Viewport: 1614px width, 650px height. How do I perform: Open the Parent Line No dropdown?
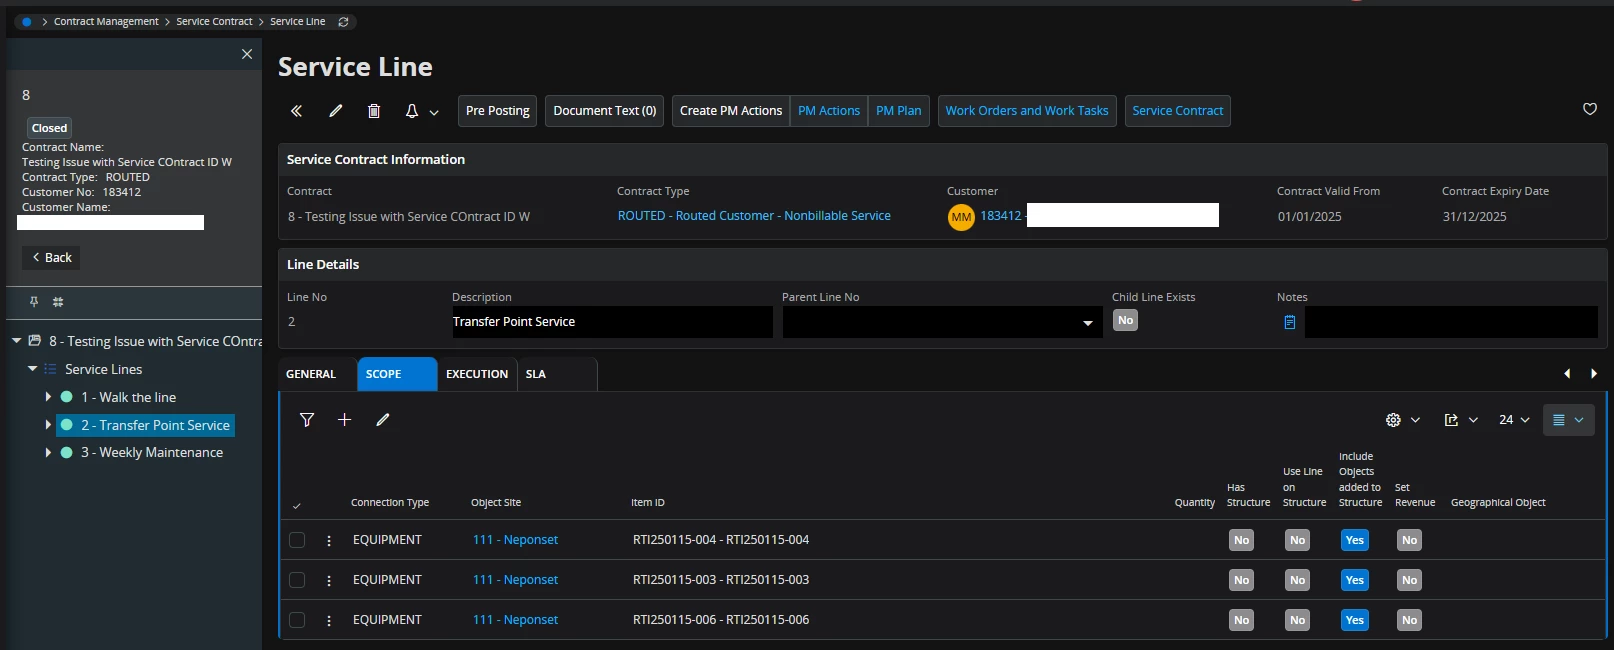pyautogui.click(x=1087, y=323)
